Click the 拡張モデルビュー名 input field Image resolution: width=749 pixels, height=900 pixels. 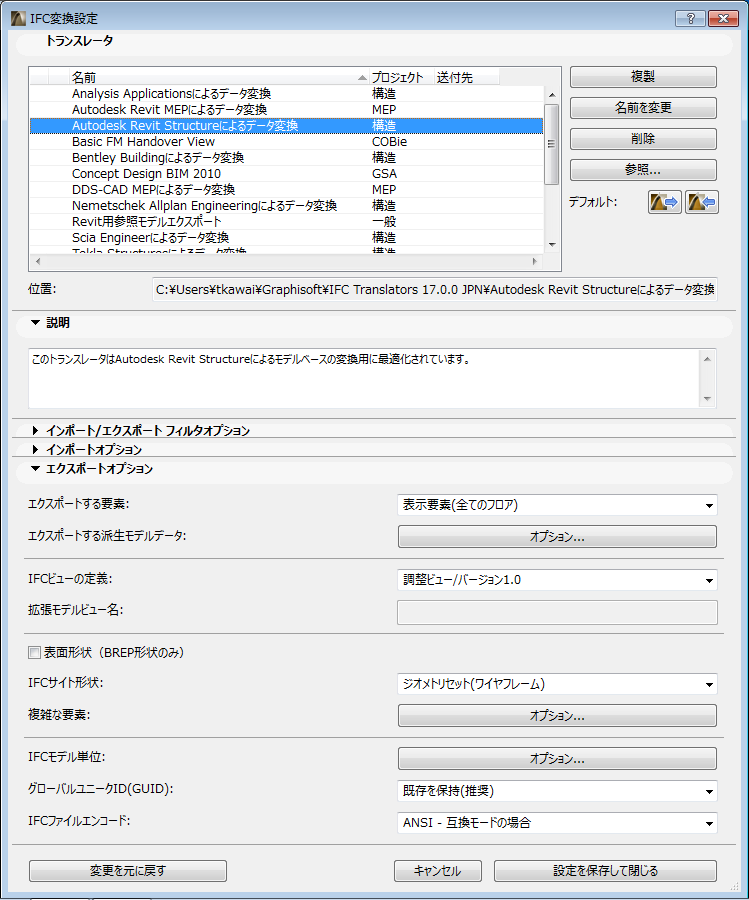(x=557, y=612)
